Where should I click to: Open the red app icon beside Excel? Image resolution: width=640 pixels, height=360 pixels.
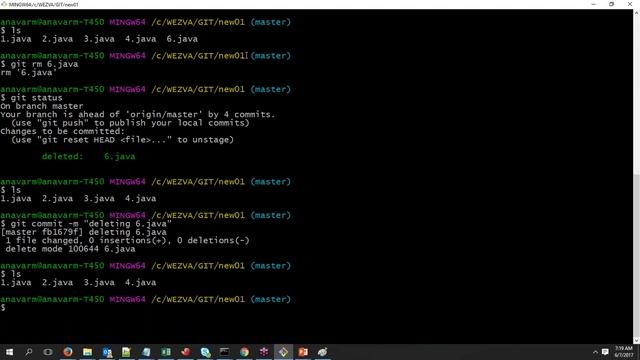(185, 352)
